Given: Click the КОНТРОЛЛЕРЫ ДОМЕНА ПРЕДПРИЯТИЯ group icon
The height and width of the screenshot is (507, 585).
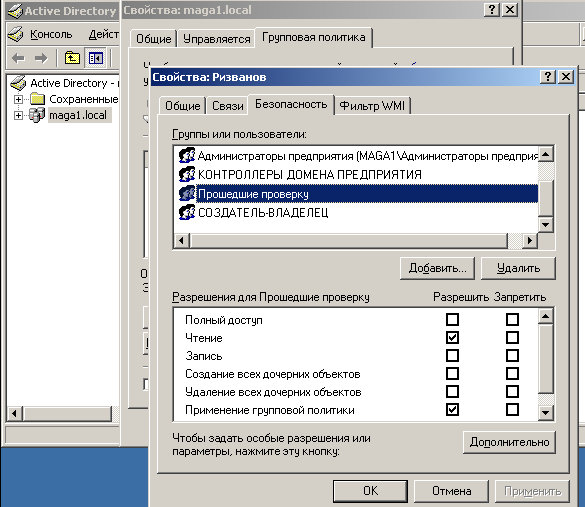Looking at the screenshot, I should coord(187,174).
